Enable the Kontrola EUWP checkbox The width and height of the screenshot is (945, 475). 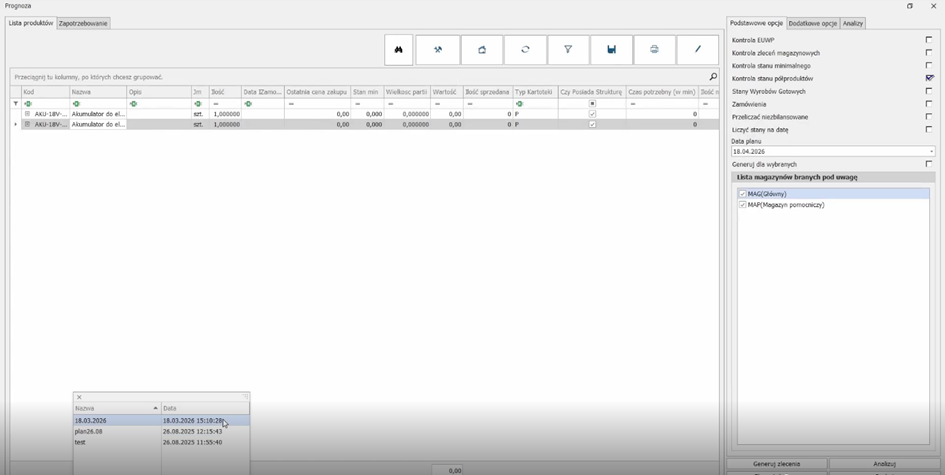pyautogui.click(x=929, y=40)
